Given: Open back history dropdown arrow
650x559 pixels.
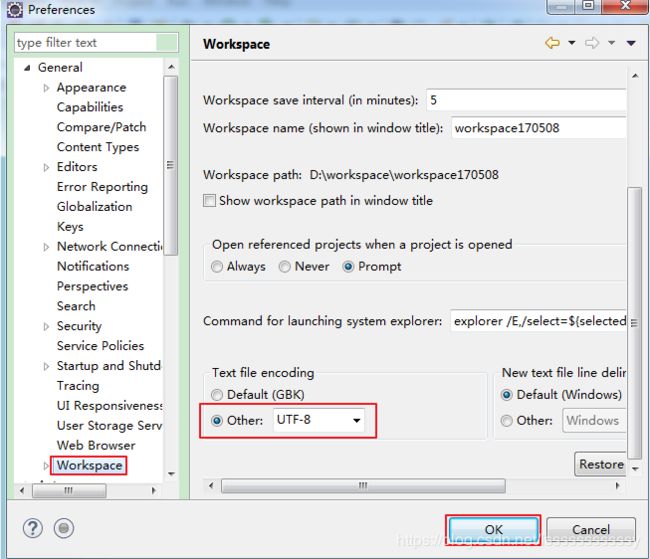Looking at the screenshot, I should [x=572, y=43].
